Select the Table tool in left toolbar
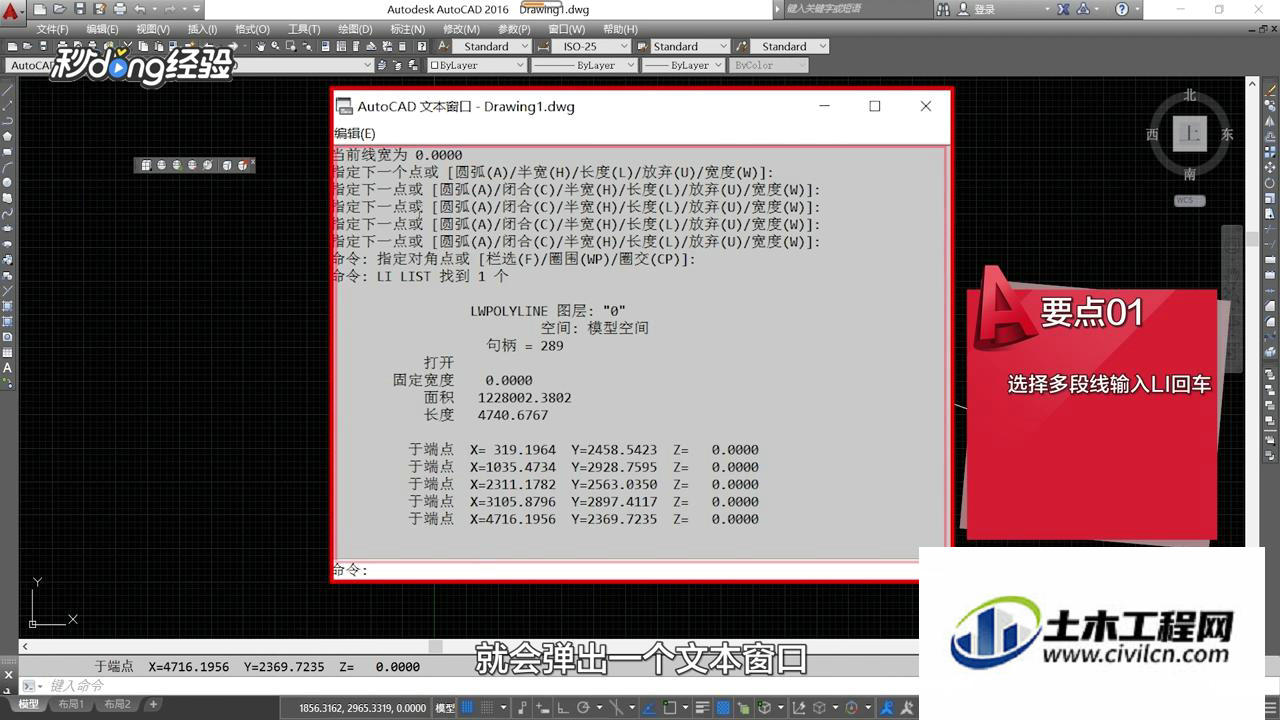1280x720 pixels. pos(7,352)
